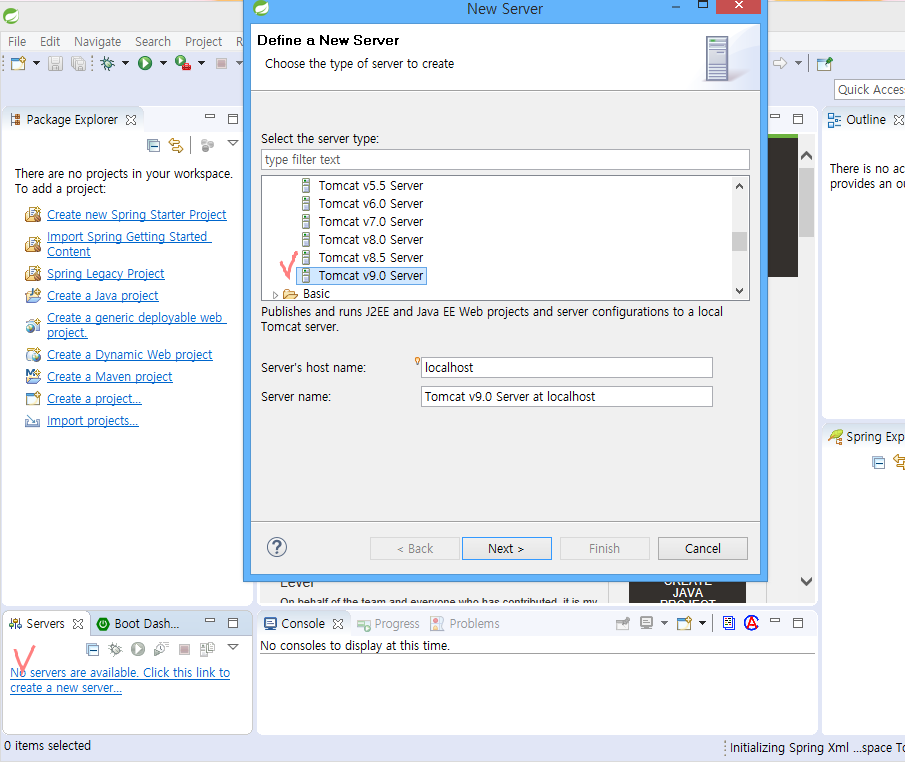Collapse all in Servers view toolbar
Screen dimensions: 905x762
(92, 649)
